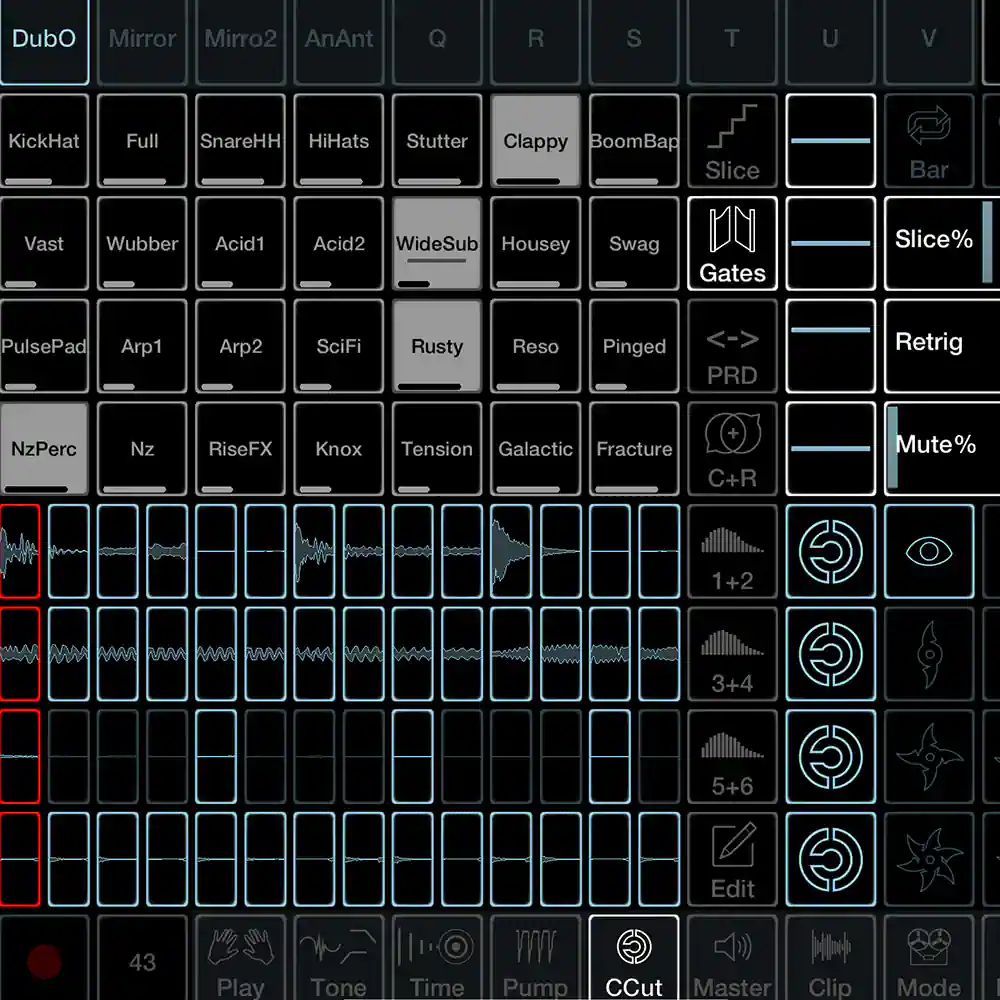Screen dimensions: 1000x1000
Task: Trigger the BoomBap pad
Action: [634, 141]
